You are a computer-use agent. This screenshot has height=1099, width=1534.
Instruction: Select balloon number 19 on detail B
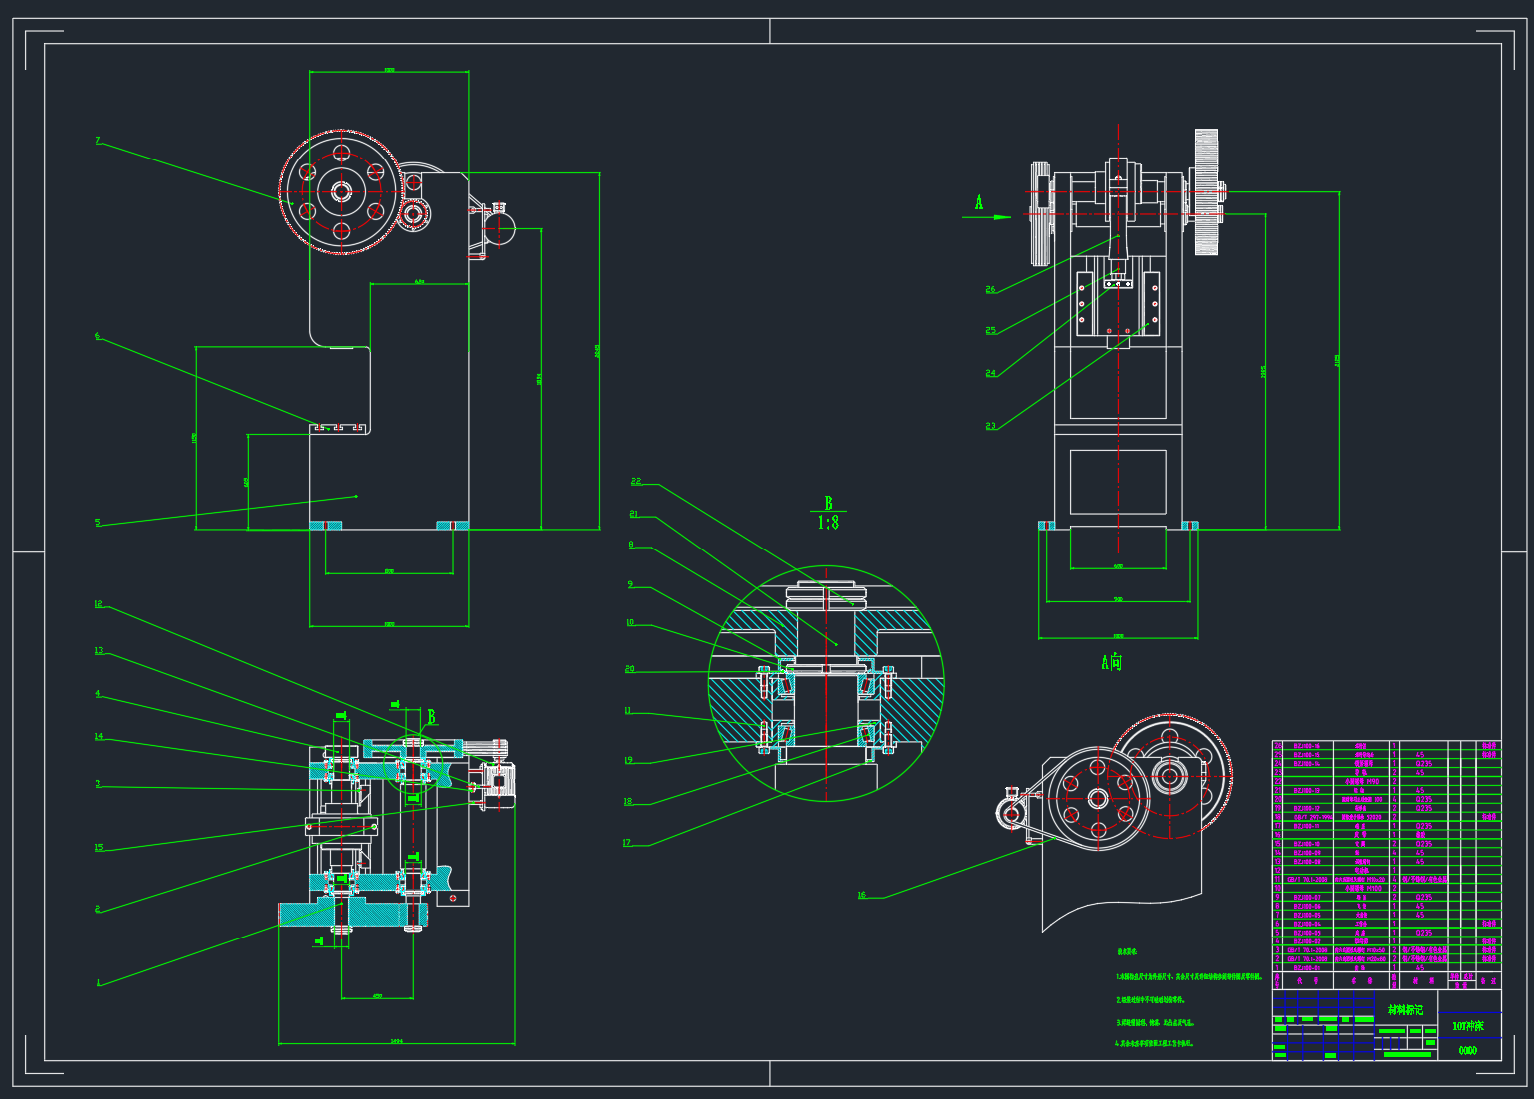tap(628, 761)
